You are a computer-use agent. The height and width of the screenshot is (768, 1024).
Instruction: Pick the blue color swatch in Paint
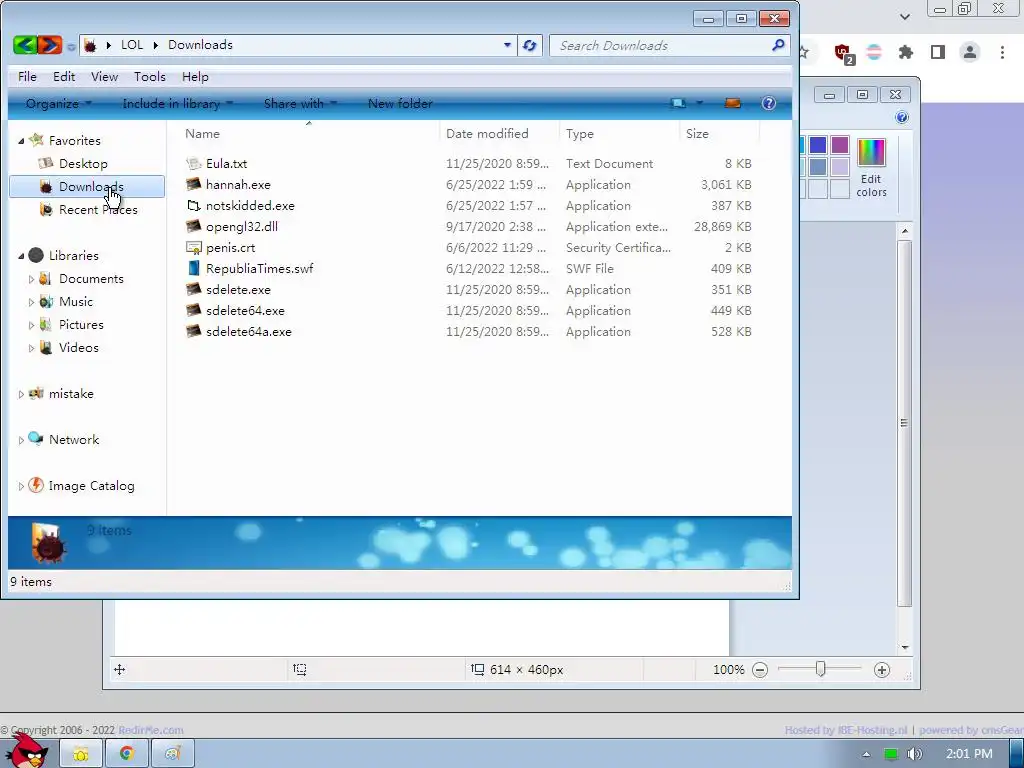click(818, 145)
